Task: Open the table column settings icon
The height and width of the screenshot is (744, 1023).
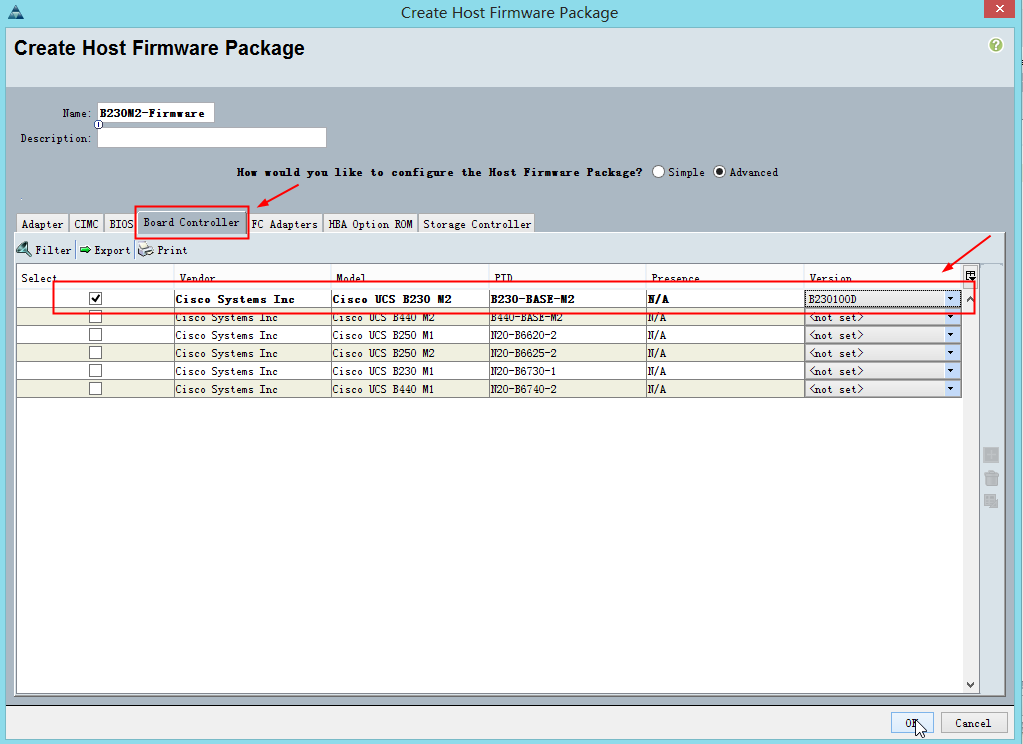Action: click(x=970, y=275)
